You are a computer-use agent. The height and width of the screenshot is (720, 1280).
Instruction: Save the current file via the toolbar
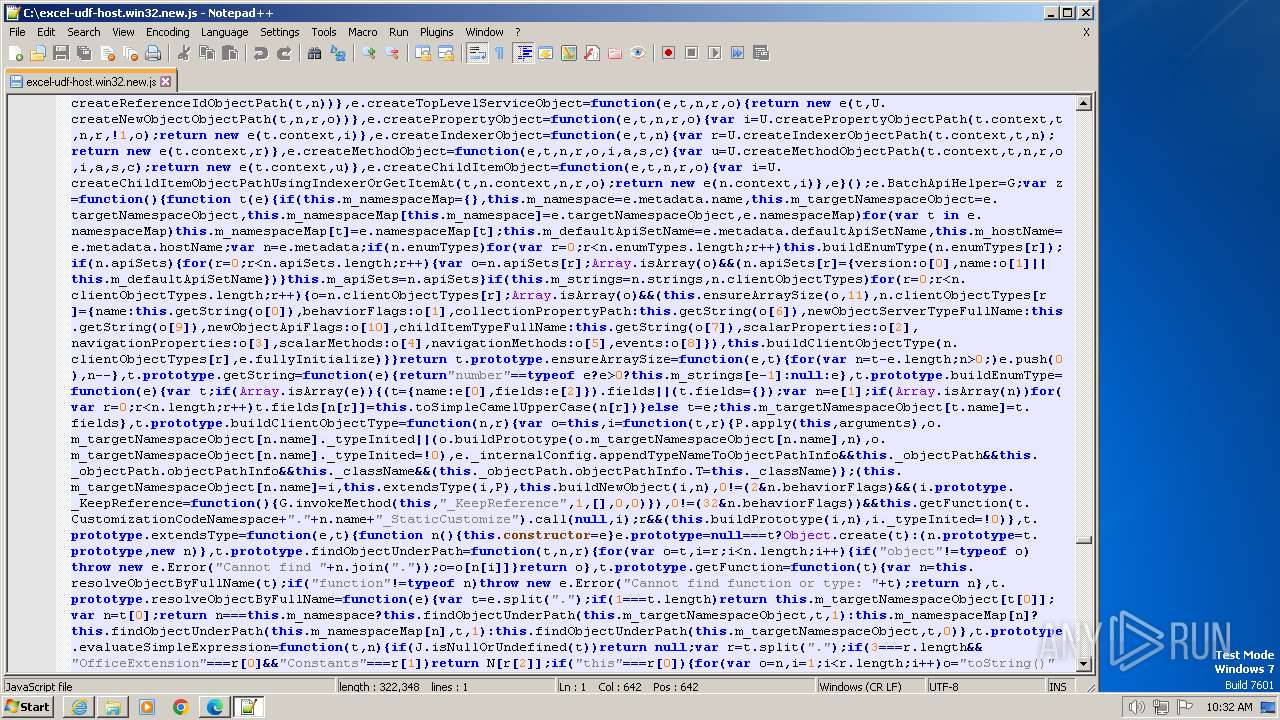pos(61,53)
